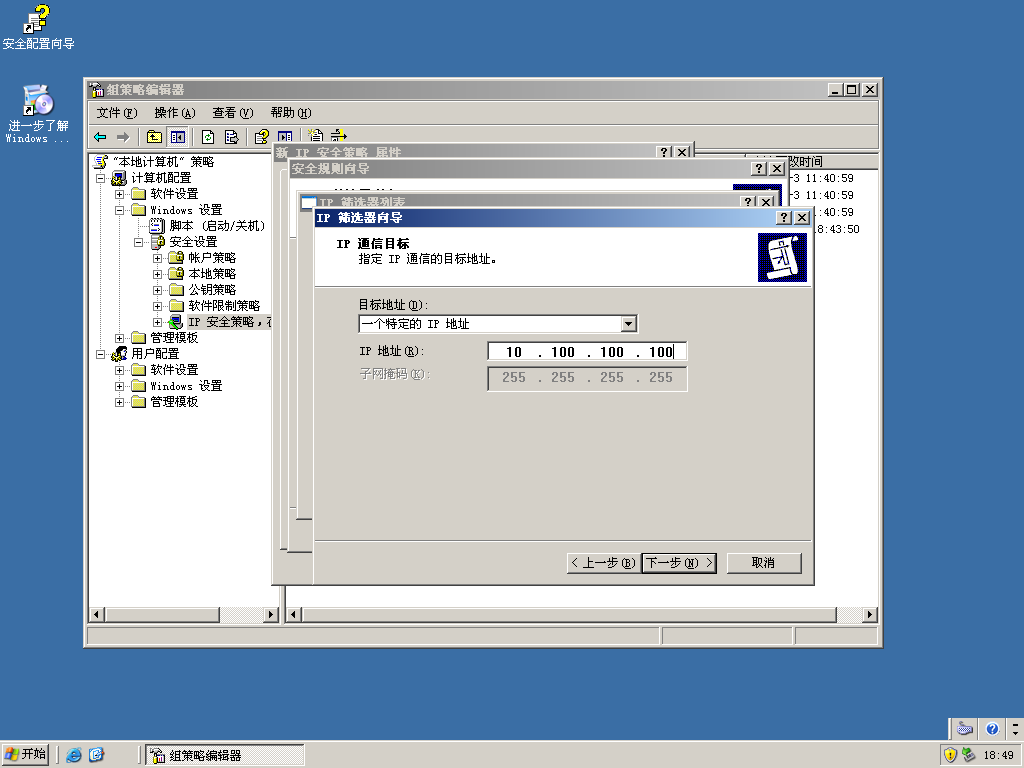Collapse the Windows 设置 node under 计算机配置
The height and width of the screenshot is (768, 1024).
pyautogui.click(x=120, y=210)
